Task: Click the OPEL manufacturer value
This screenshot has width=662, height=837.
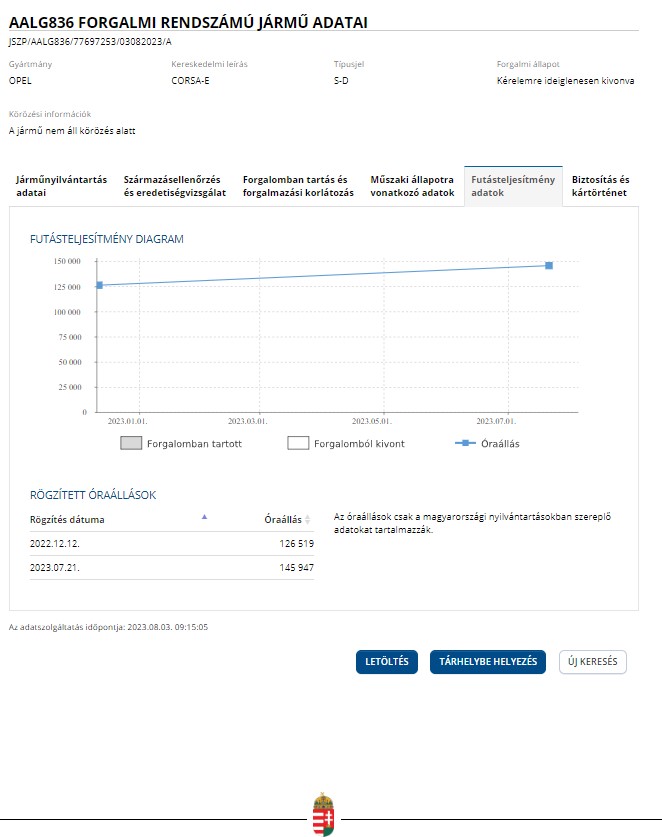Action: coord(20,81)
